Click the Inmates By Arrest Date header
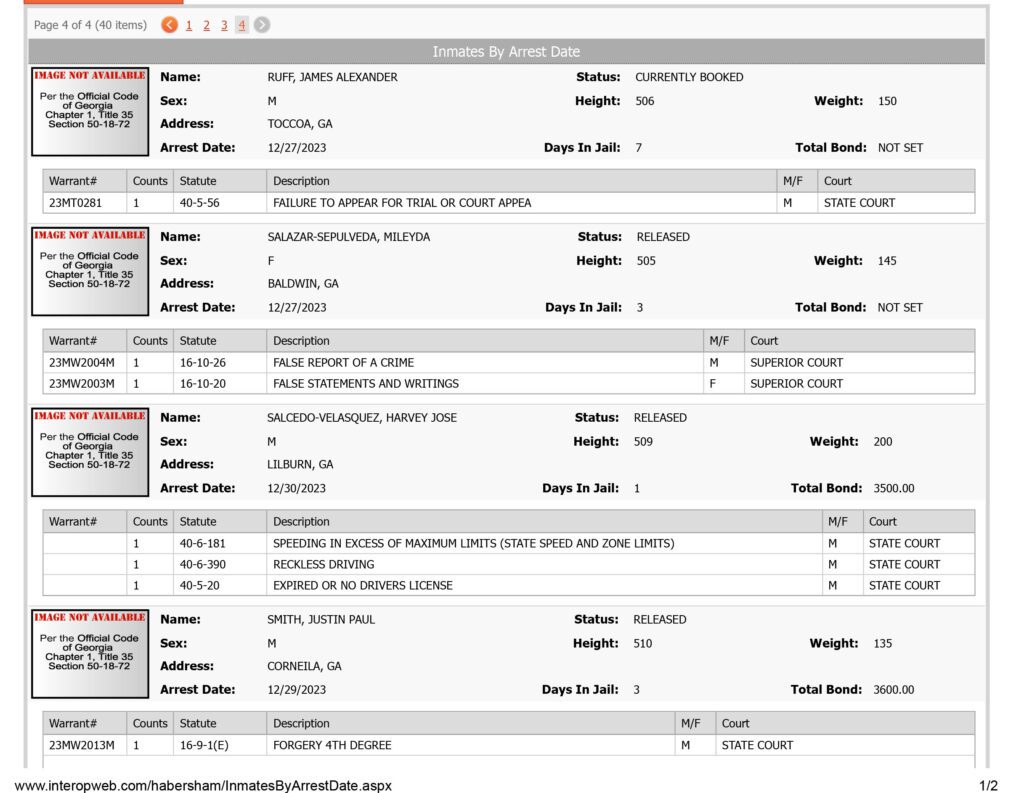This screenshot has width=1024, height=793. [506, 52]
